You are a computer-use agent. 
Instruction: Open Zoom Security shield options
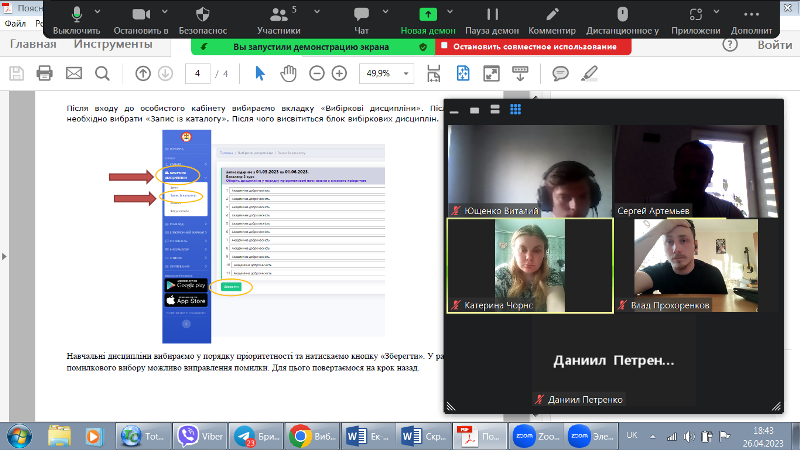coord(202,15)
